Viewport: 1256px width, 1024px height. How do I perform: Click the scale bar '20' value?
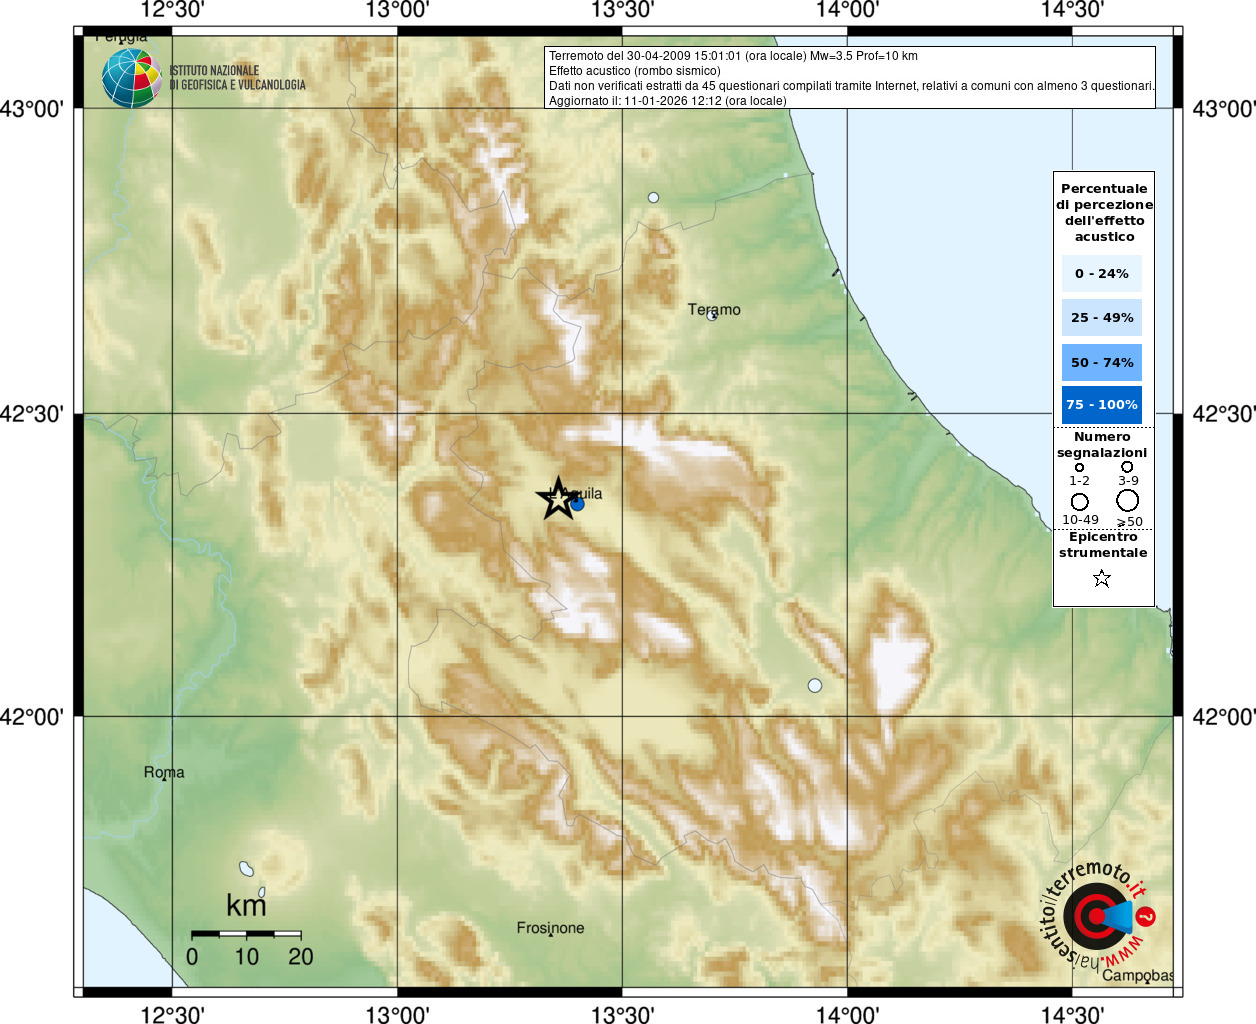pyautogui.click(x=301, y=957)
